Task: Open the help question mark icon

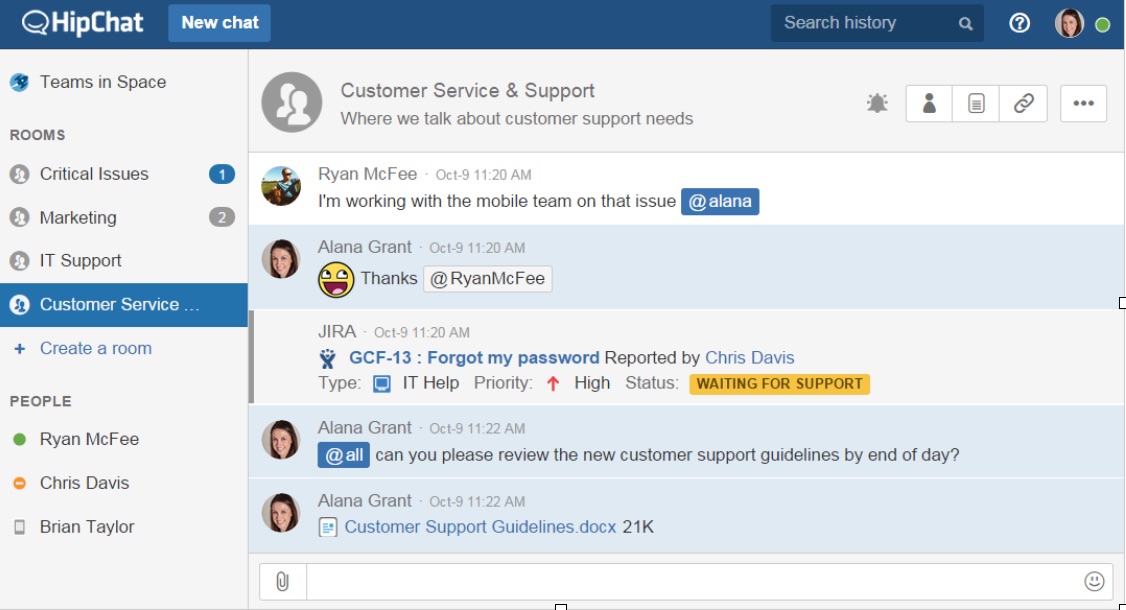Action: (1019, 23)
